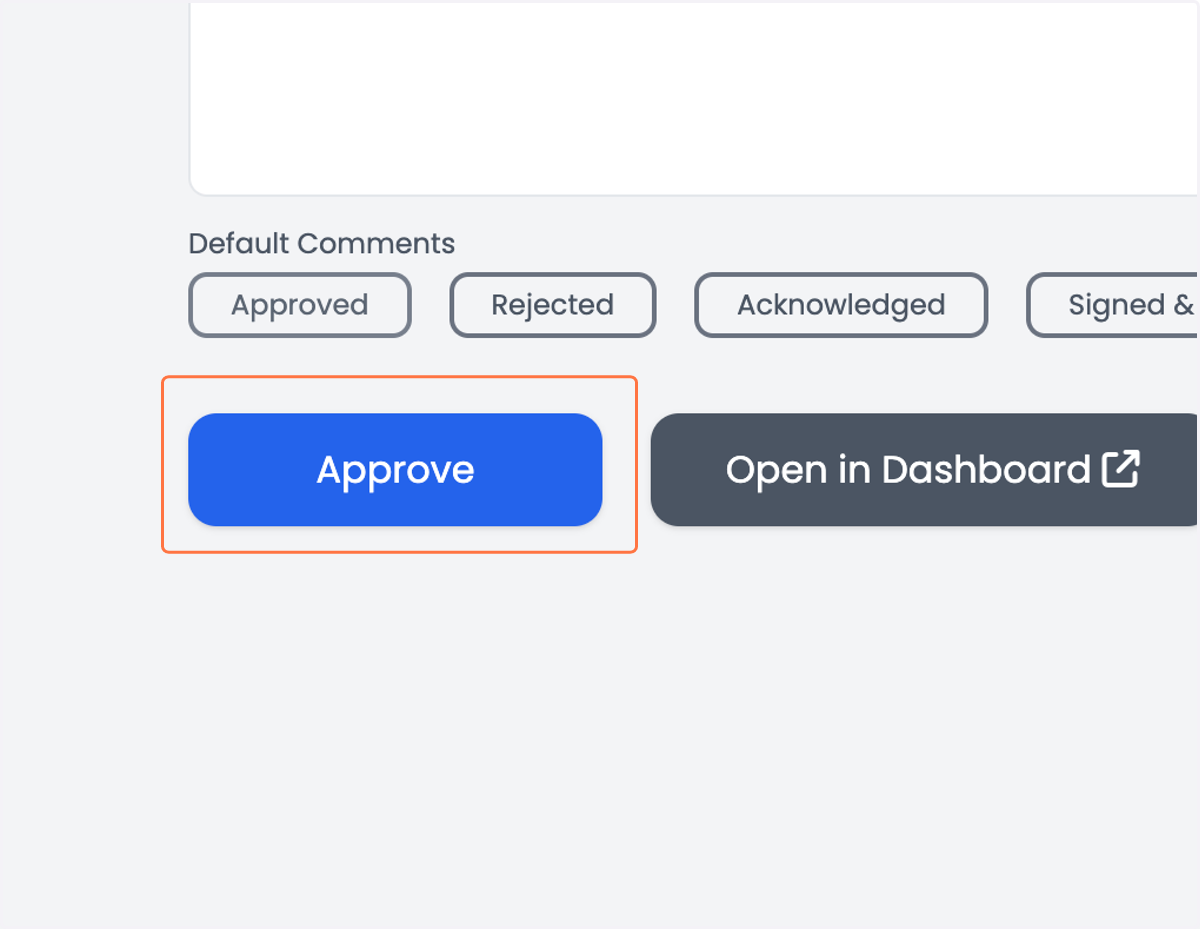Select the Signed & default comment chip

pyautogui.click(x=1113, y=305)
